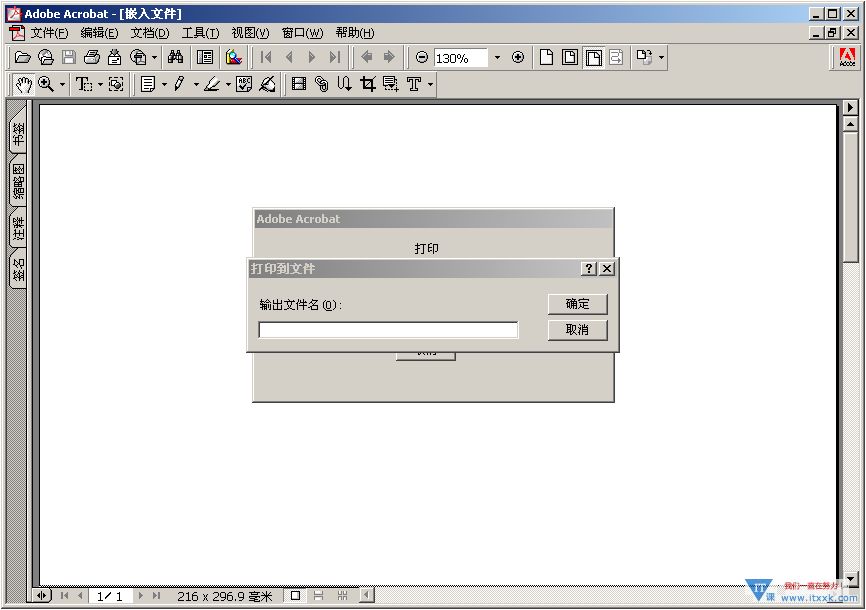This screenshot has width=866, height=610.
Task: Click the Fit Width page icon
Action: click(x=594, y=57)
